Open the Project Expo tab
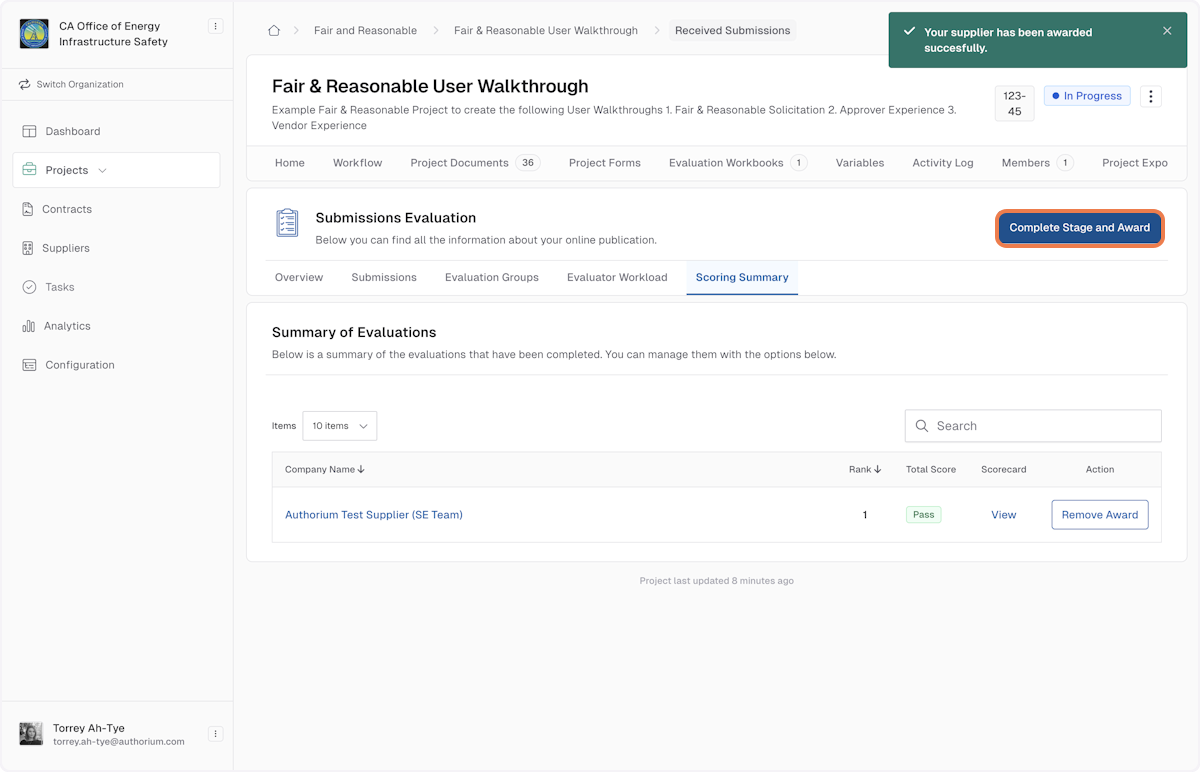 (1135, 163)
